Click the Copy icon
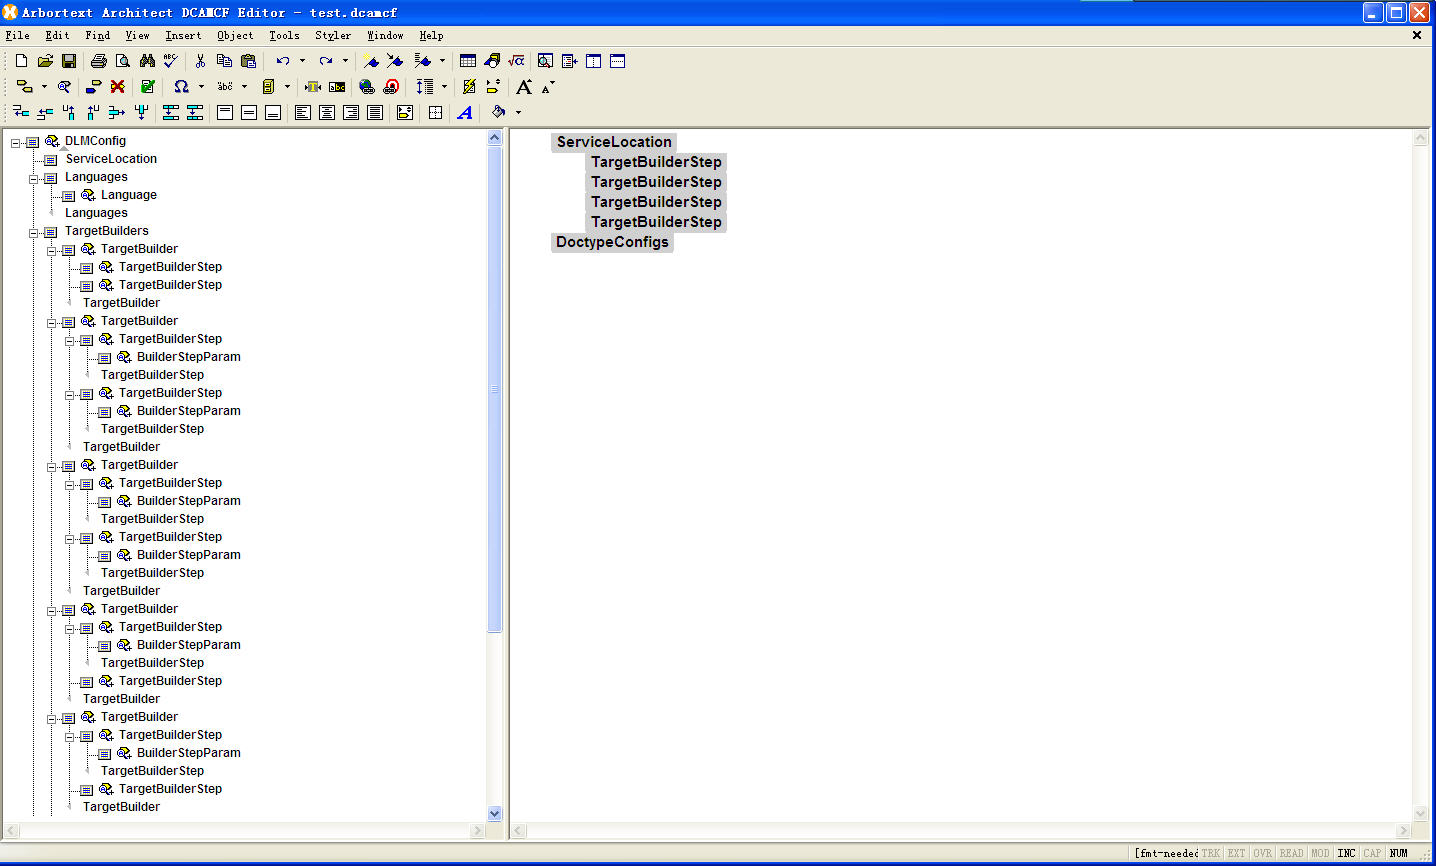Image resolution: width=1436 pixels, height=866 pixels. tap(224, 61)
